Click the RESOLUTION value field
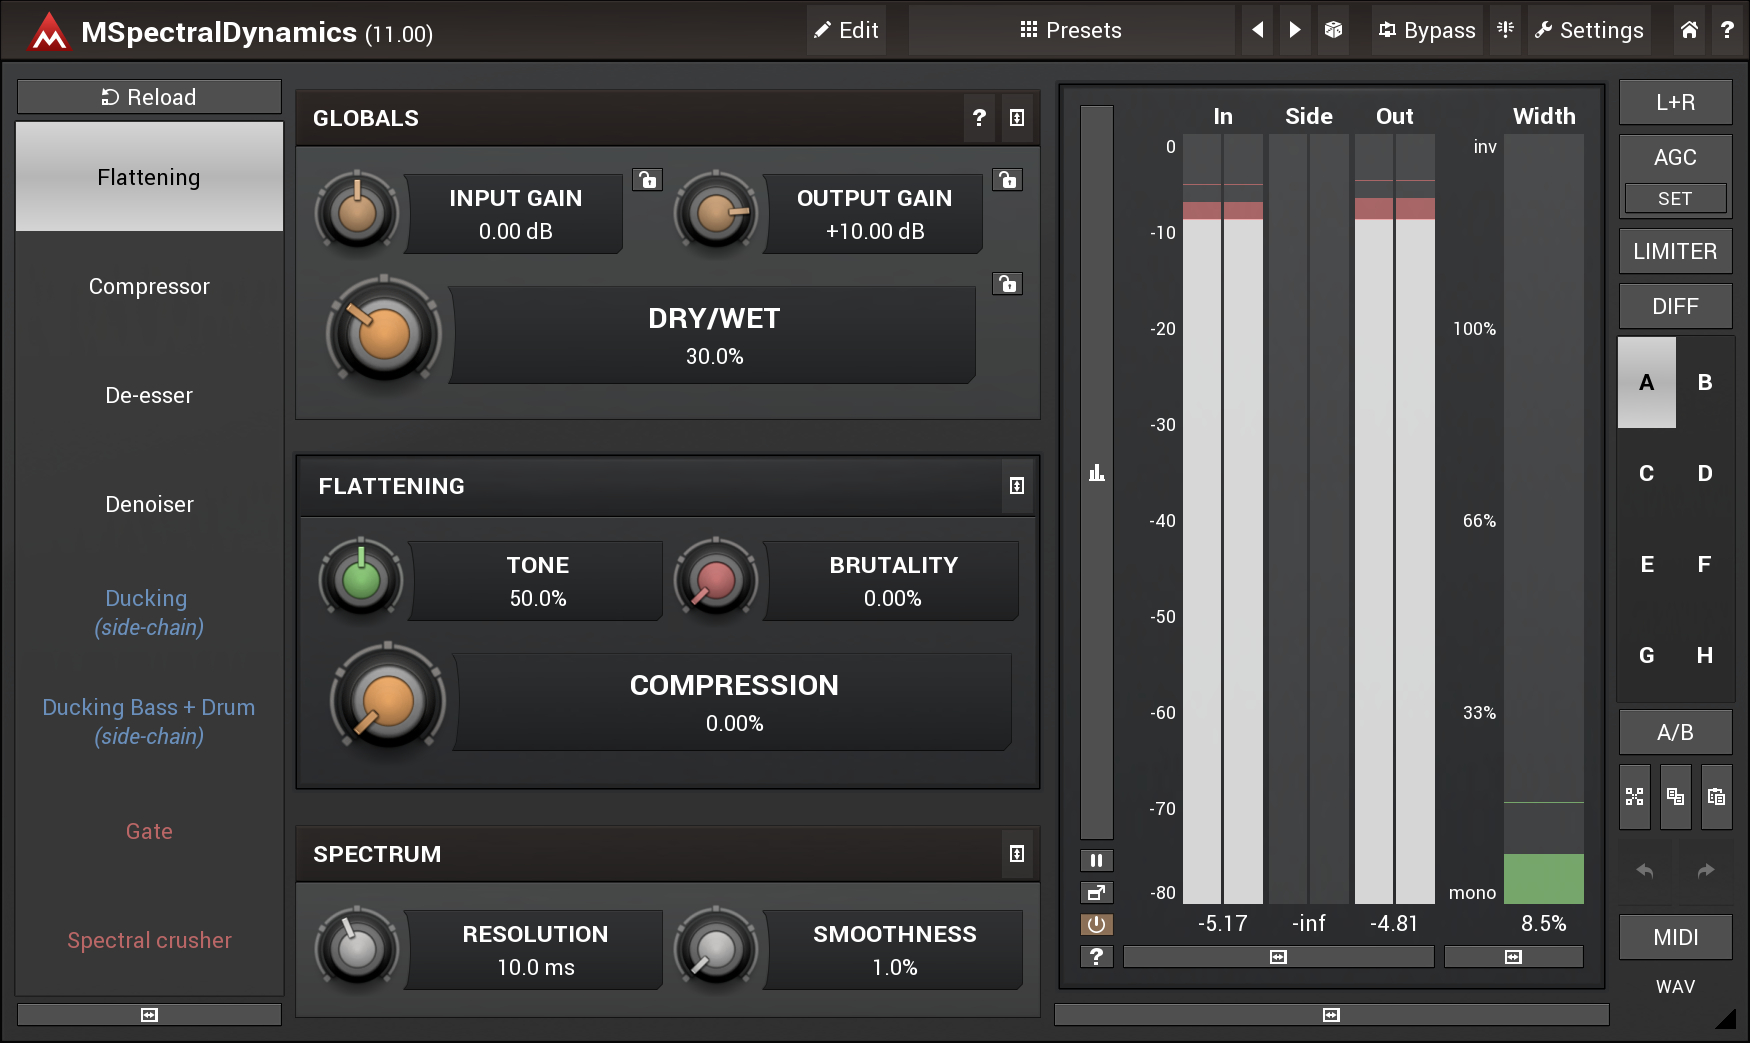Image resolution: width=1750 pixels, height=1043 pixels. click(535, 950)
